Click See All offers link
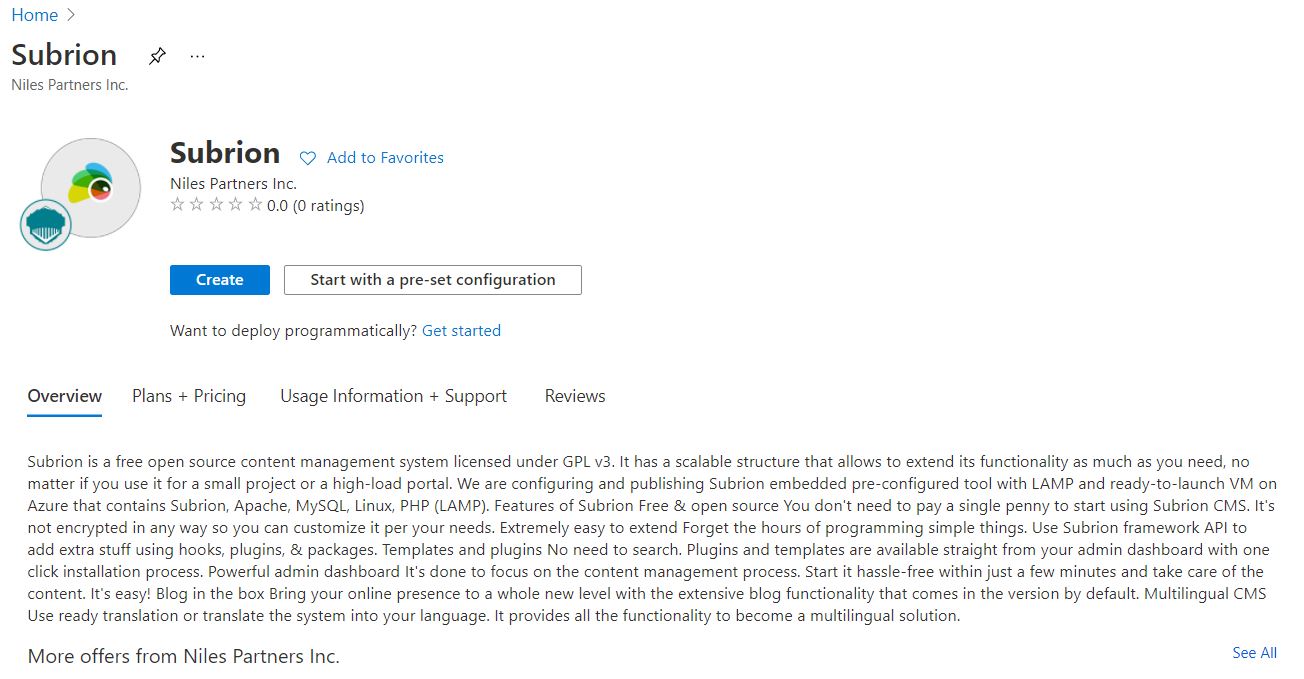The width and height of the screenshot is (1304, 679). pos(1254,653)
